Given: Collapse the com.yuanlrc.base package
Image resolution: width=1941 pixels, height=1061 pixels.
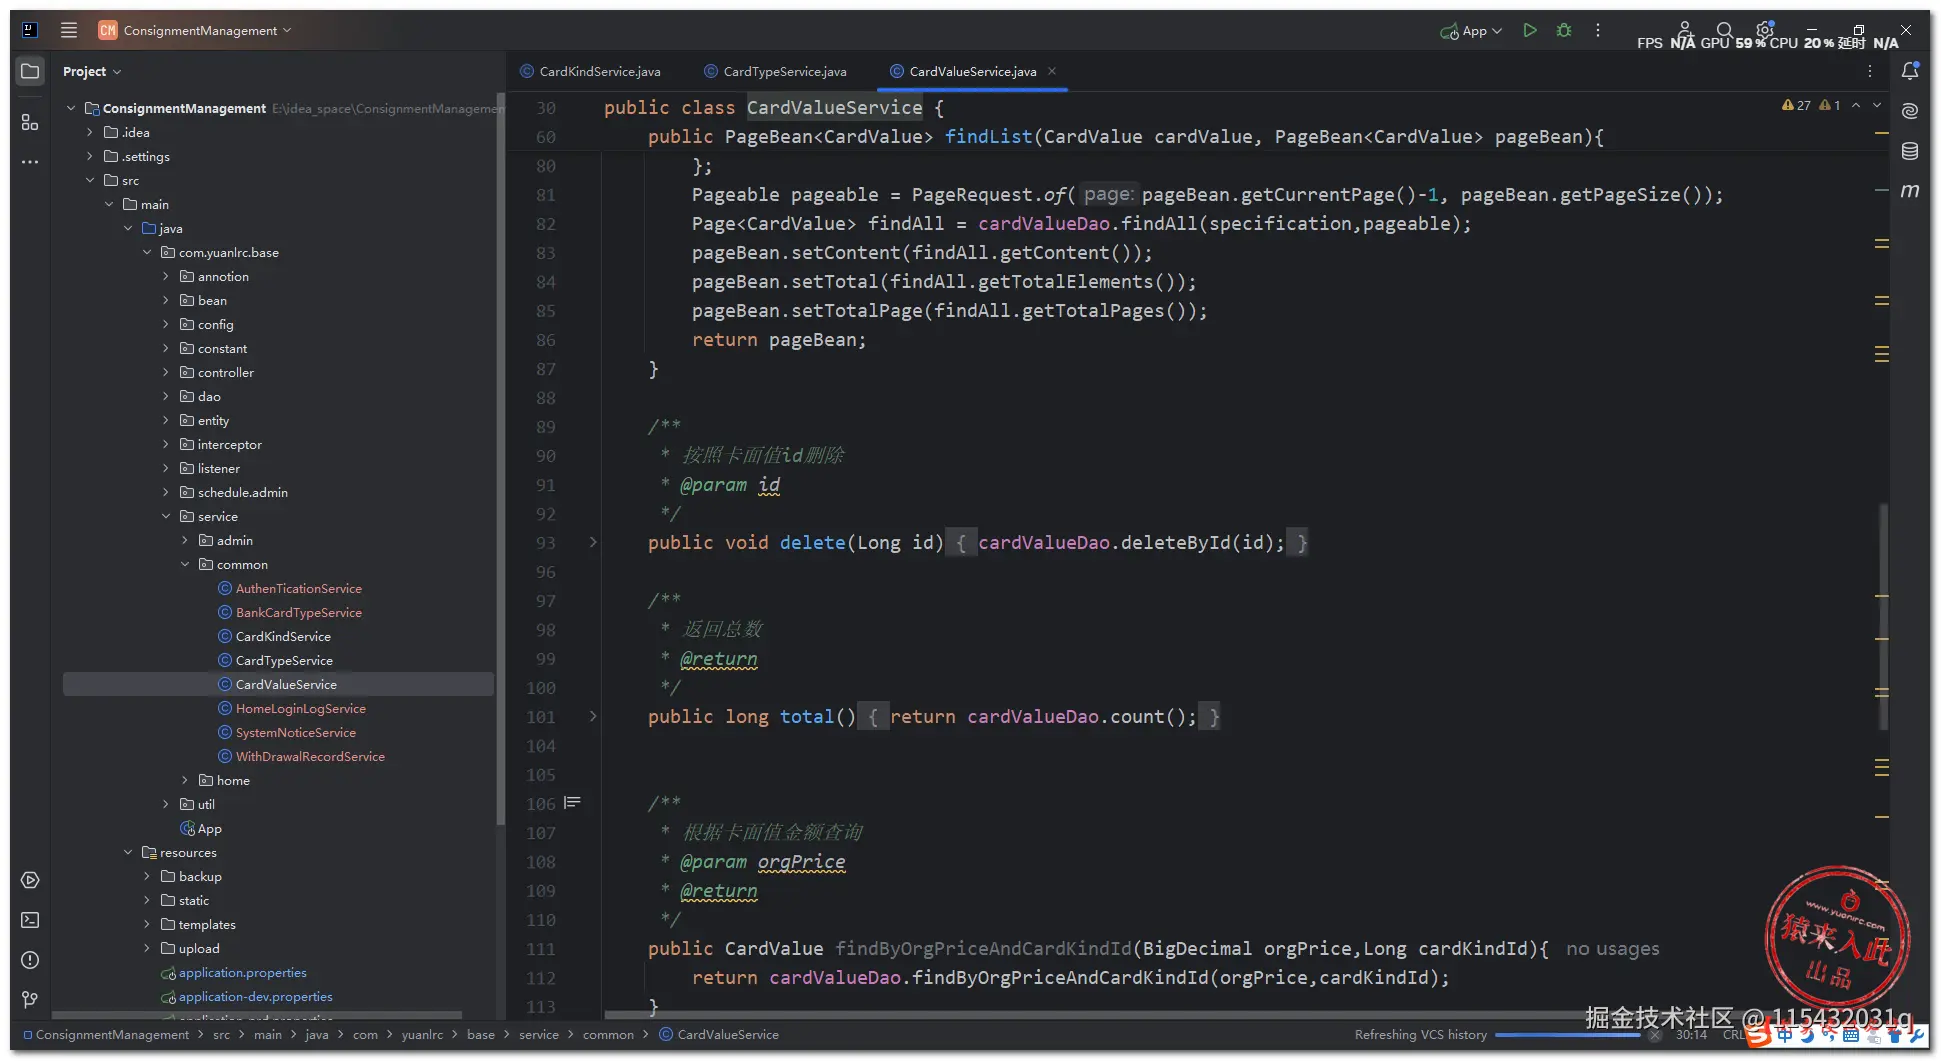Looking at the screenshot, I should pyautogui.click(x=147, y=252).
